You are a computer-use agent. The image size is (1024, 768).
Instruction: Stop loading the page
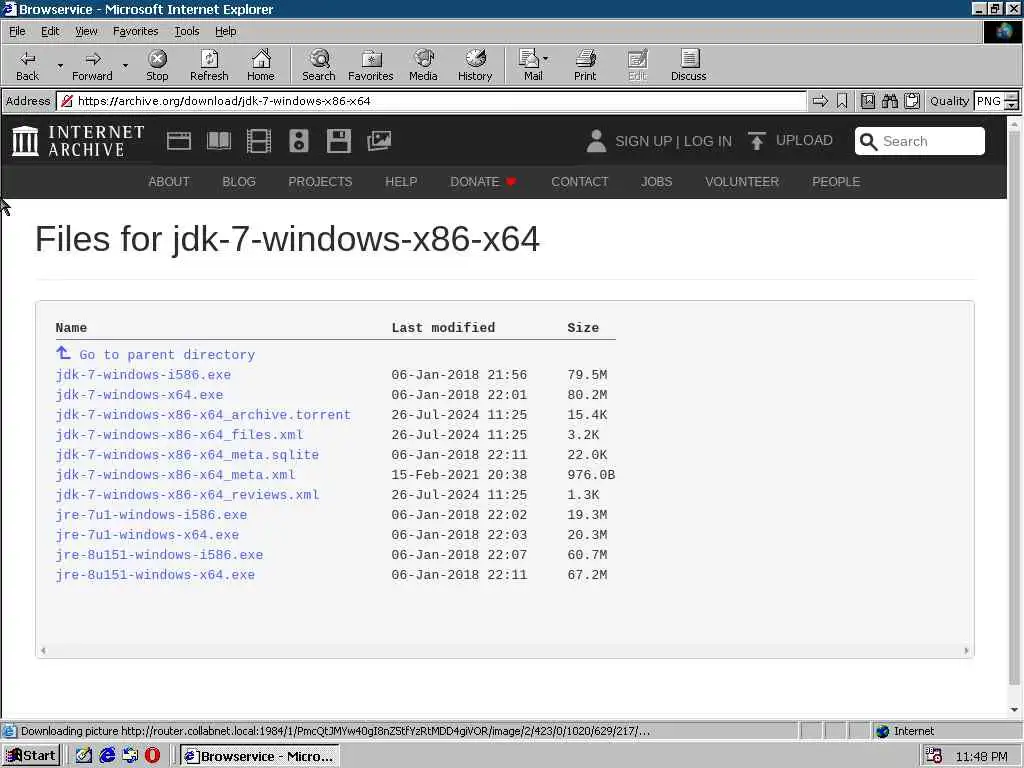(157, 65)
